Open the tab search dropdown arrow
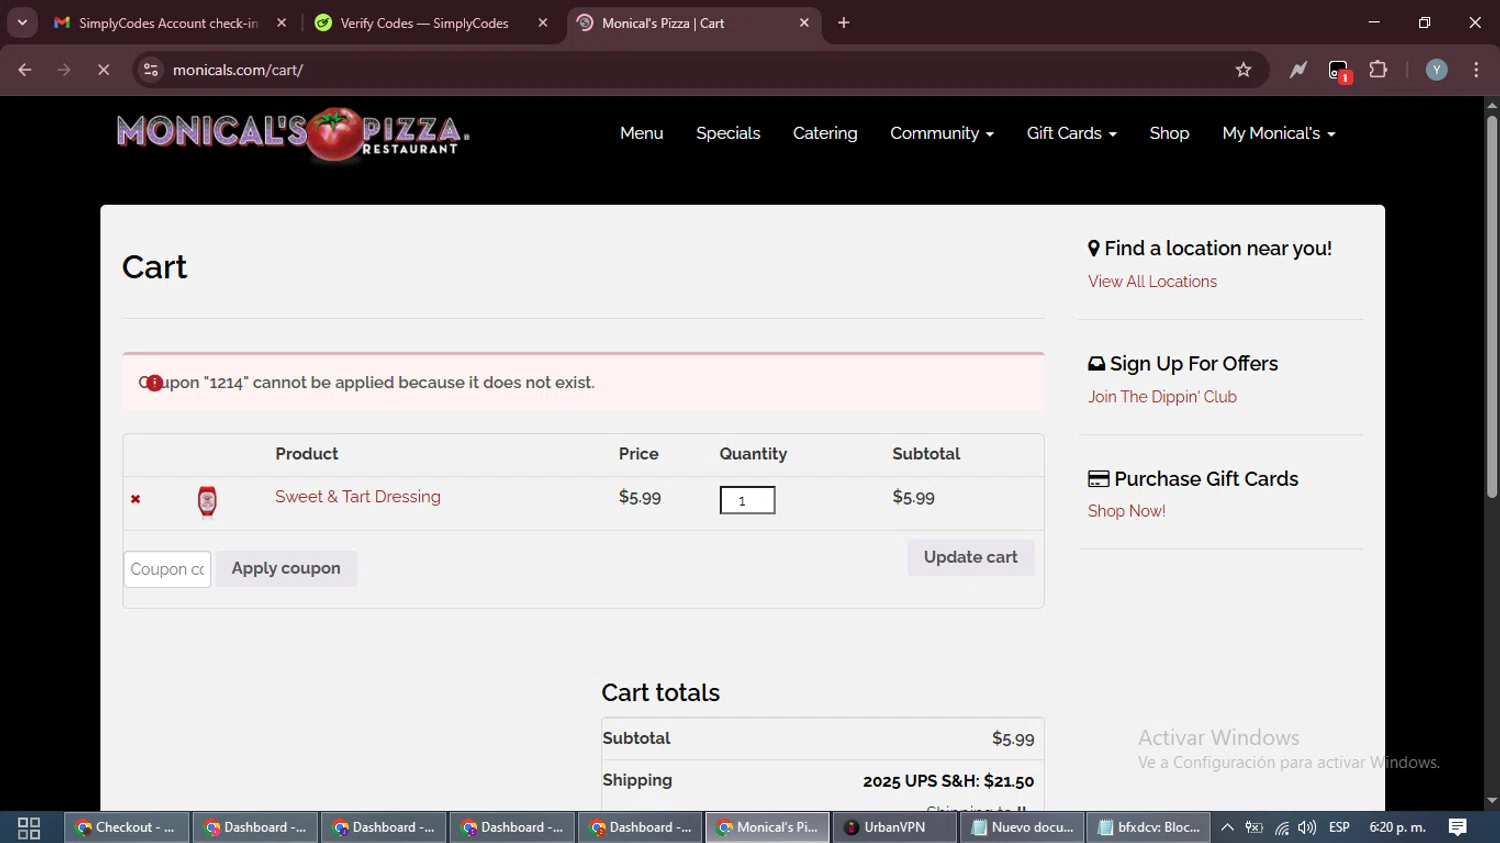Image resolution: width=1500 pixels, height=843 pixels. coord(22,23)
